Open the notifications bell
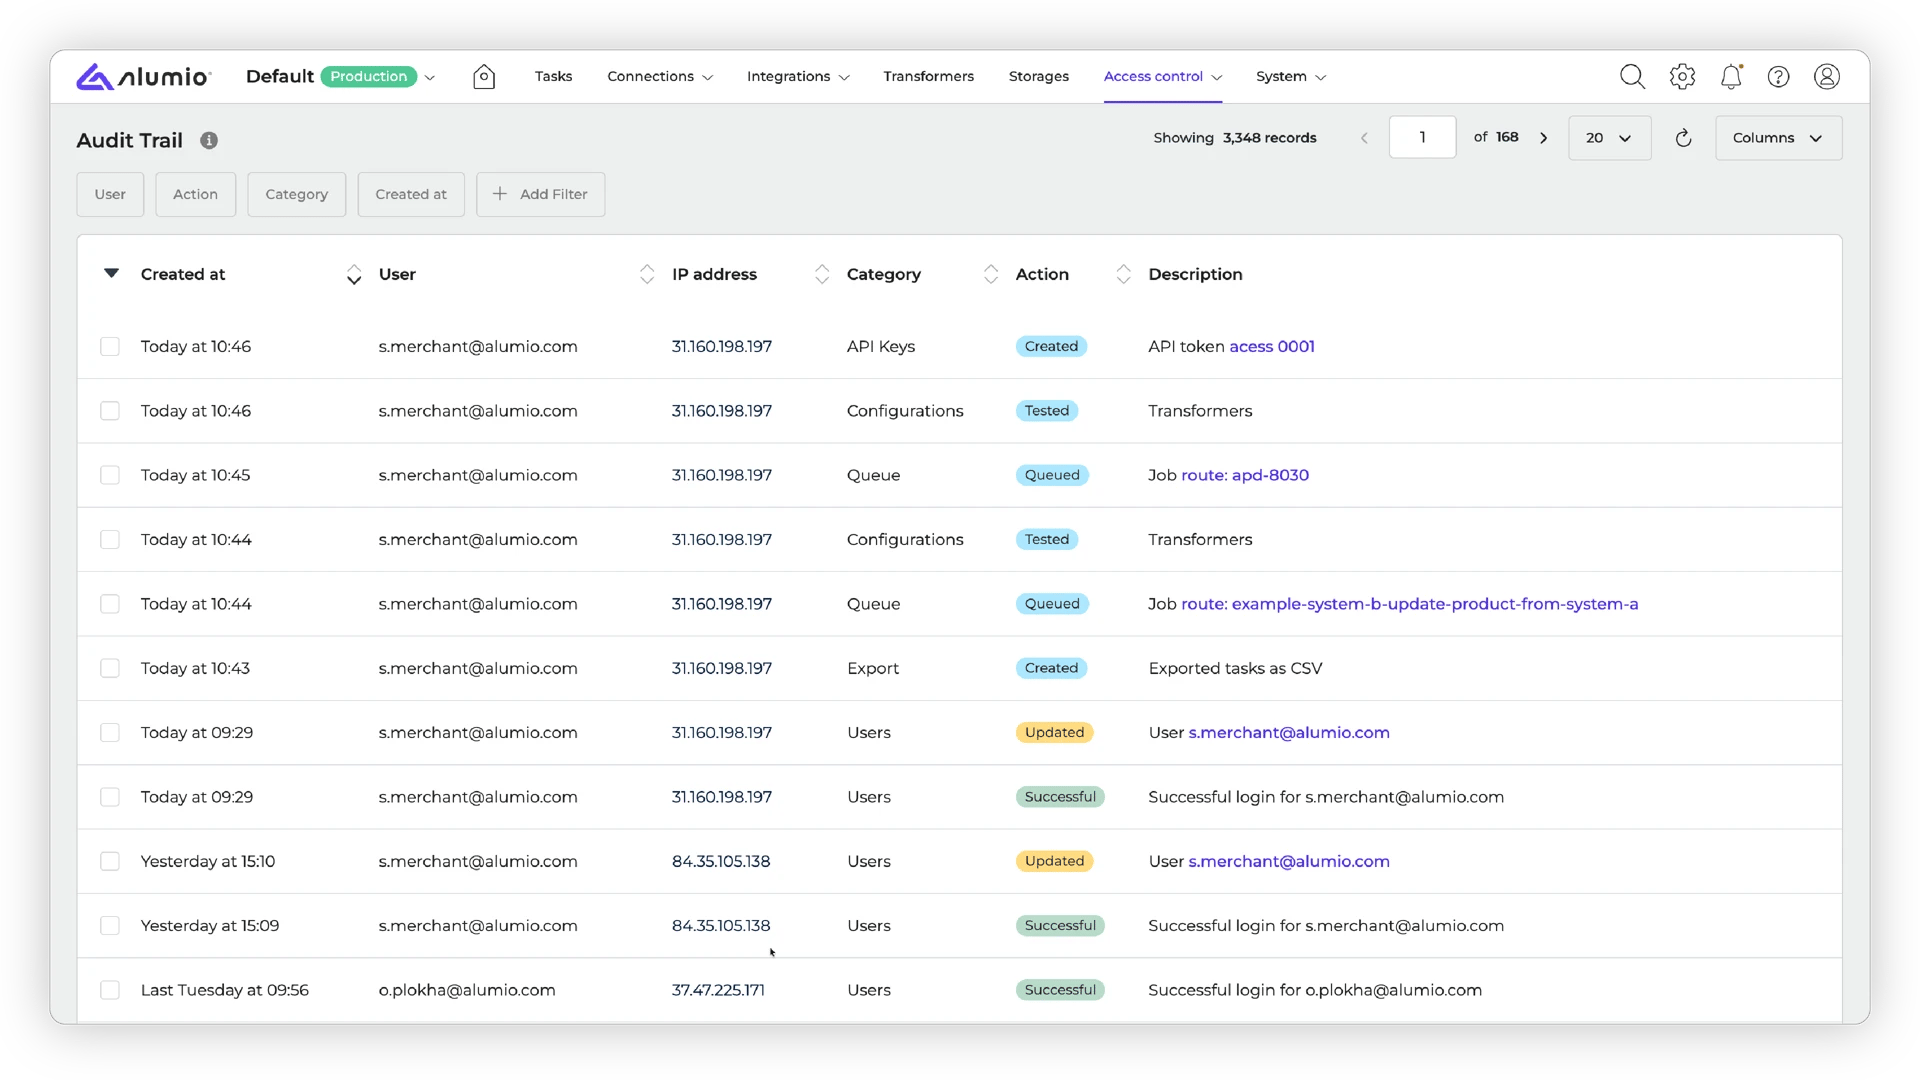Image resolution: width=1920 pixels, height=1080 pixels. click(x=1731, y=77)
